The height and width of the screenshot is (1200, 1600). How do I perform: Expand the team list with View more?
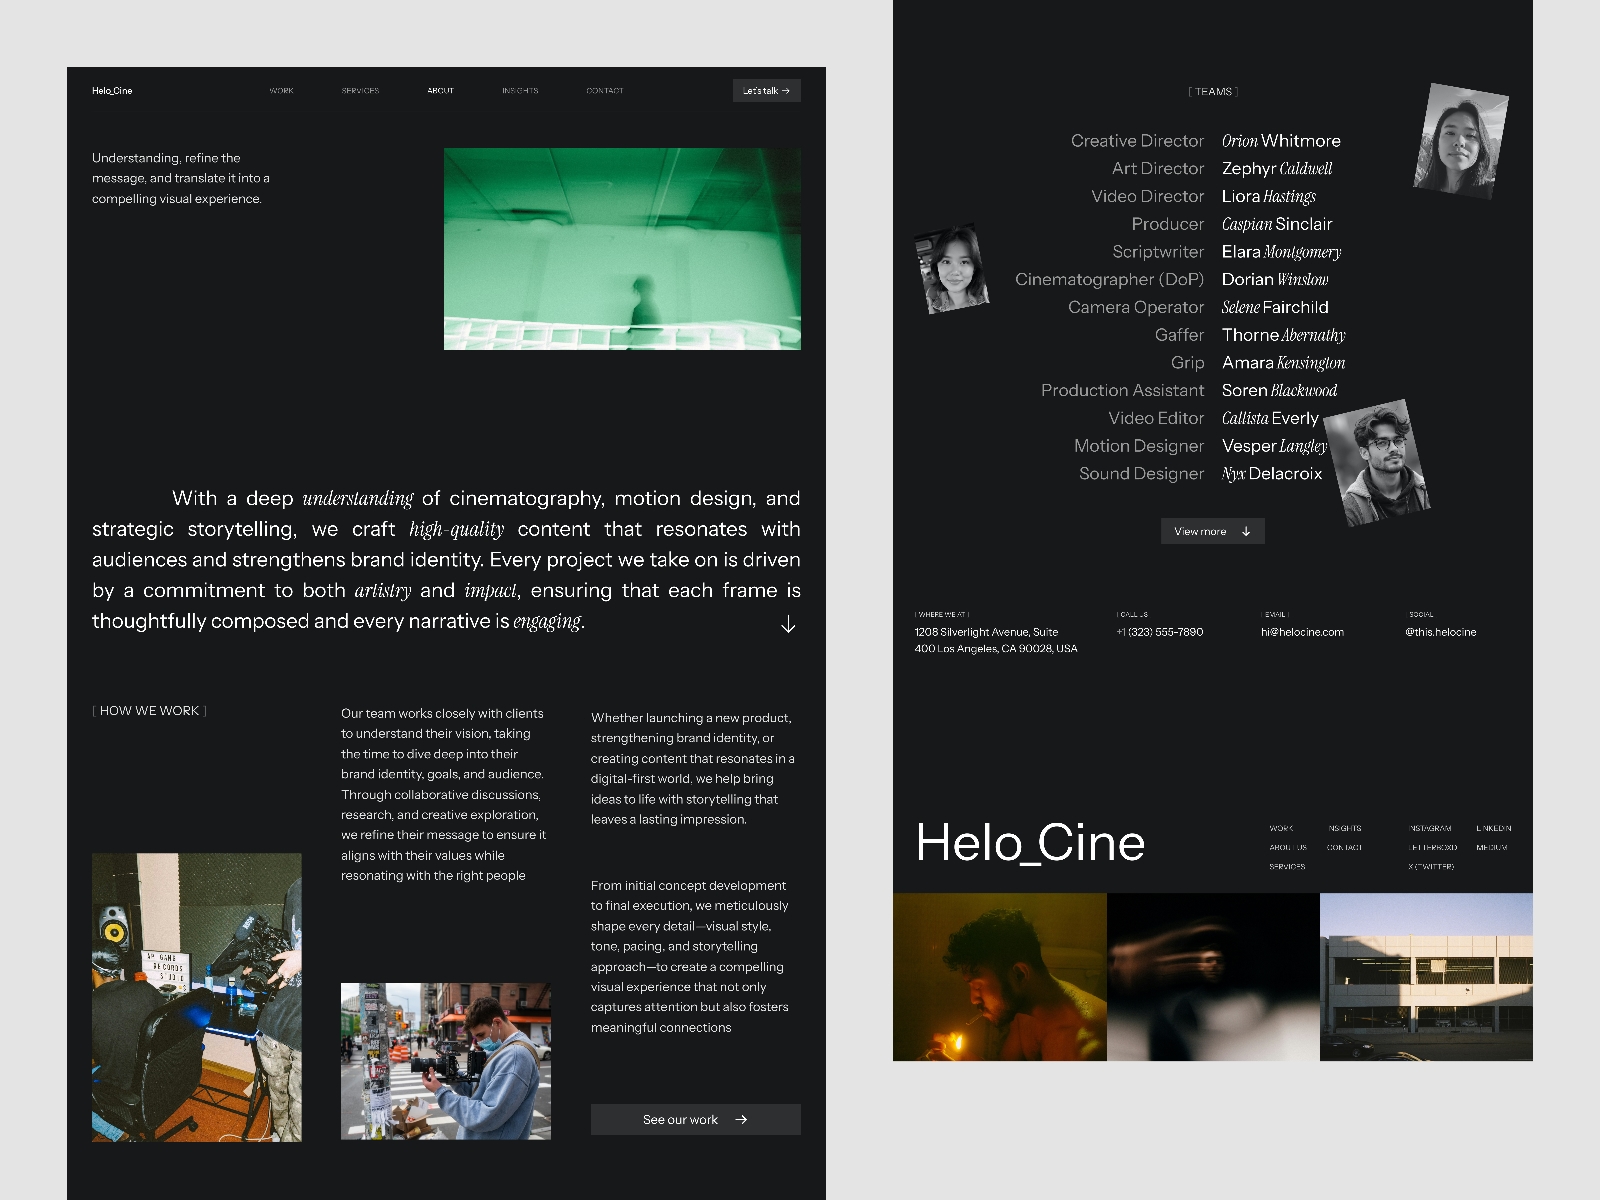[1212, 531]
